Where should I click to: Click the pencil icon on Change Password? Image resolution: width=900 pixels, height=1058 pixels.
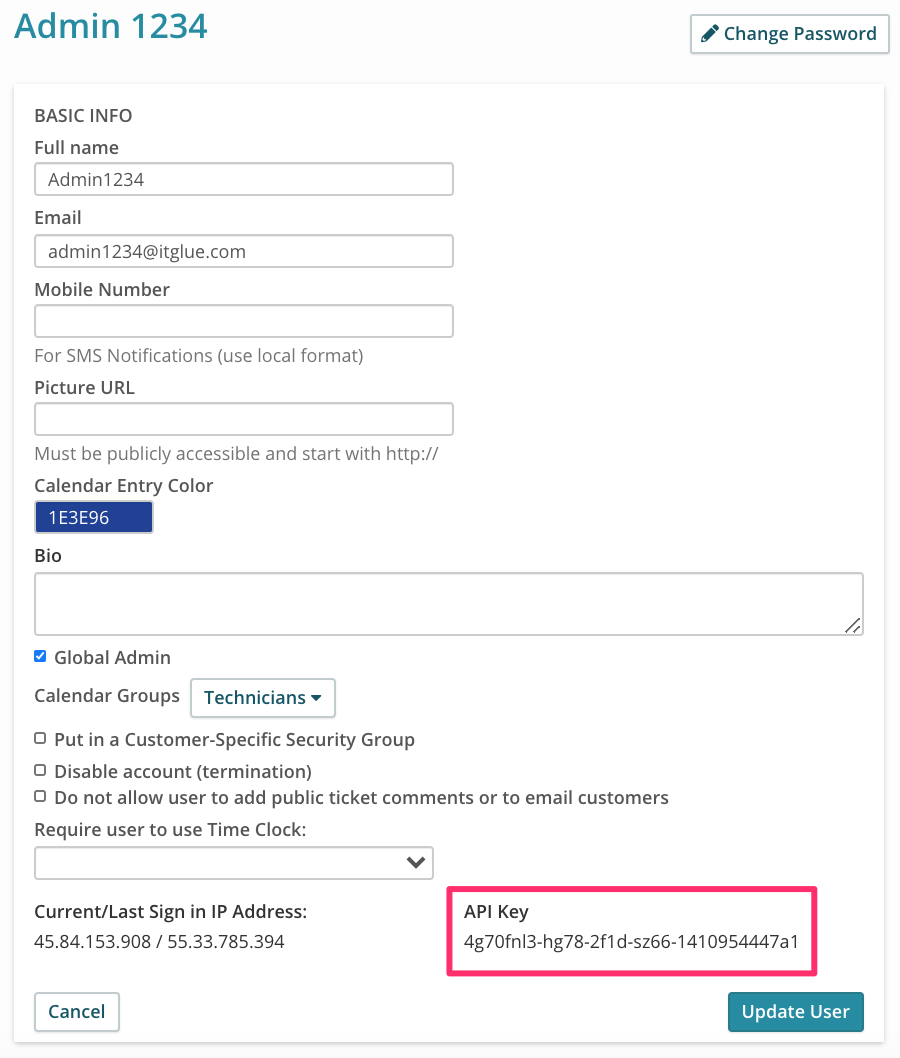tap(710, 33)
